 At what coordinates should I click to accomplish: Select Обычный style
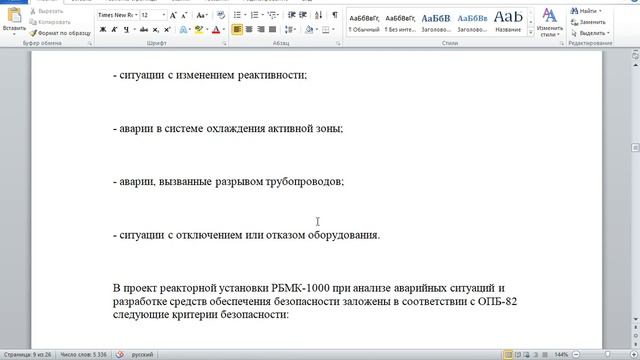[364, 22]
